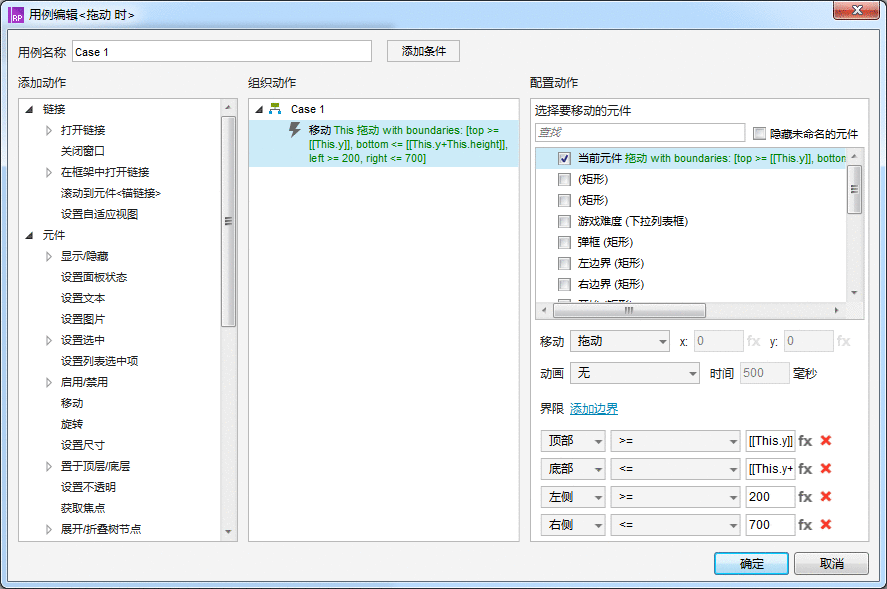The image size is (887, 589).
Task: Check the 左边界 (矩形) checkbox
Action: (564, 263)
